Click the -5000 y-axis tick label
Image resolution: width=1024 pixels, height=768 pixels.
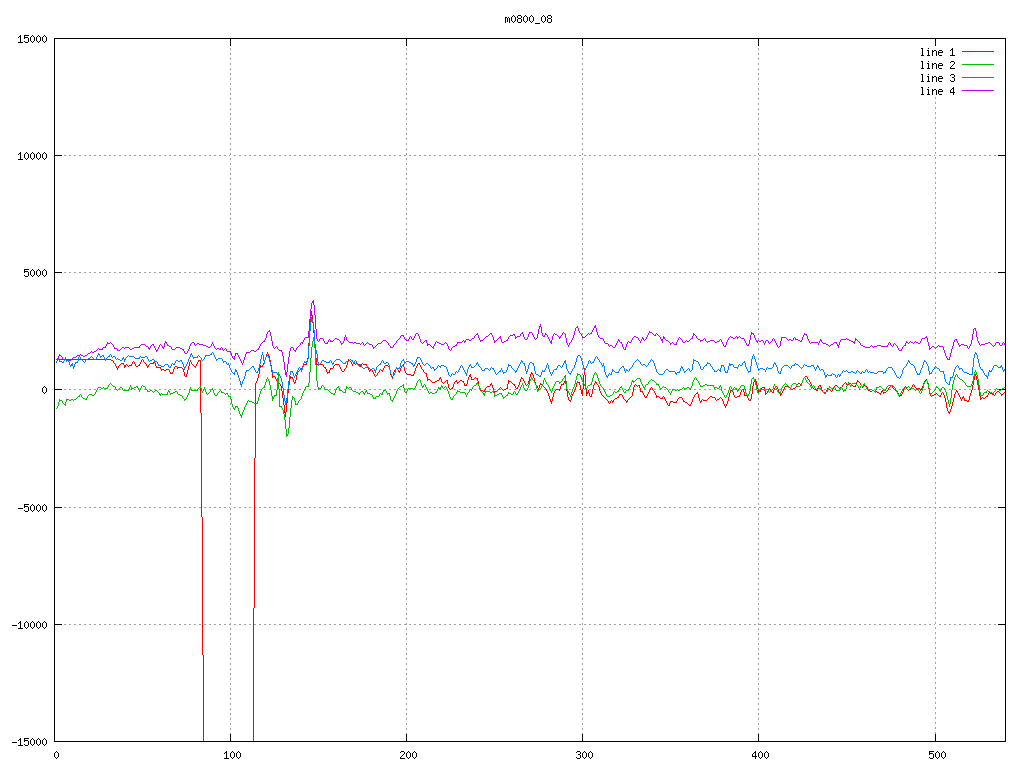point(32,507)
